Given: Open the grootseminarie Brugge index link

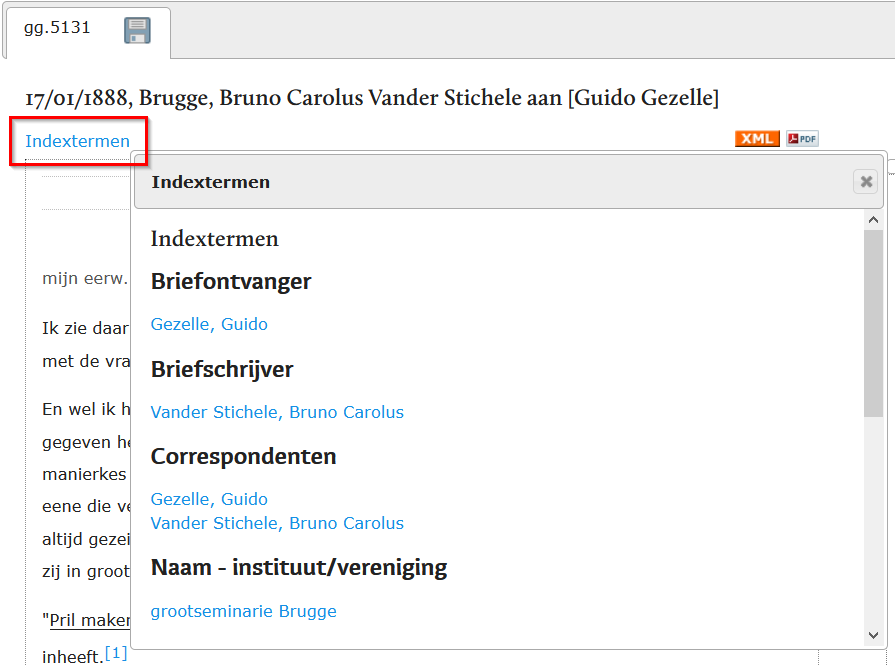Looking at the screenshot, I should pyautogui.click(x=243, y=611).
